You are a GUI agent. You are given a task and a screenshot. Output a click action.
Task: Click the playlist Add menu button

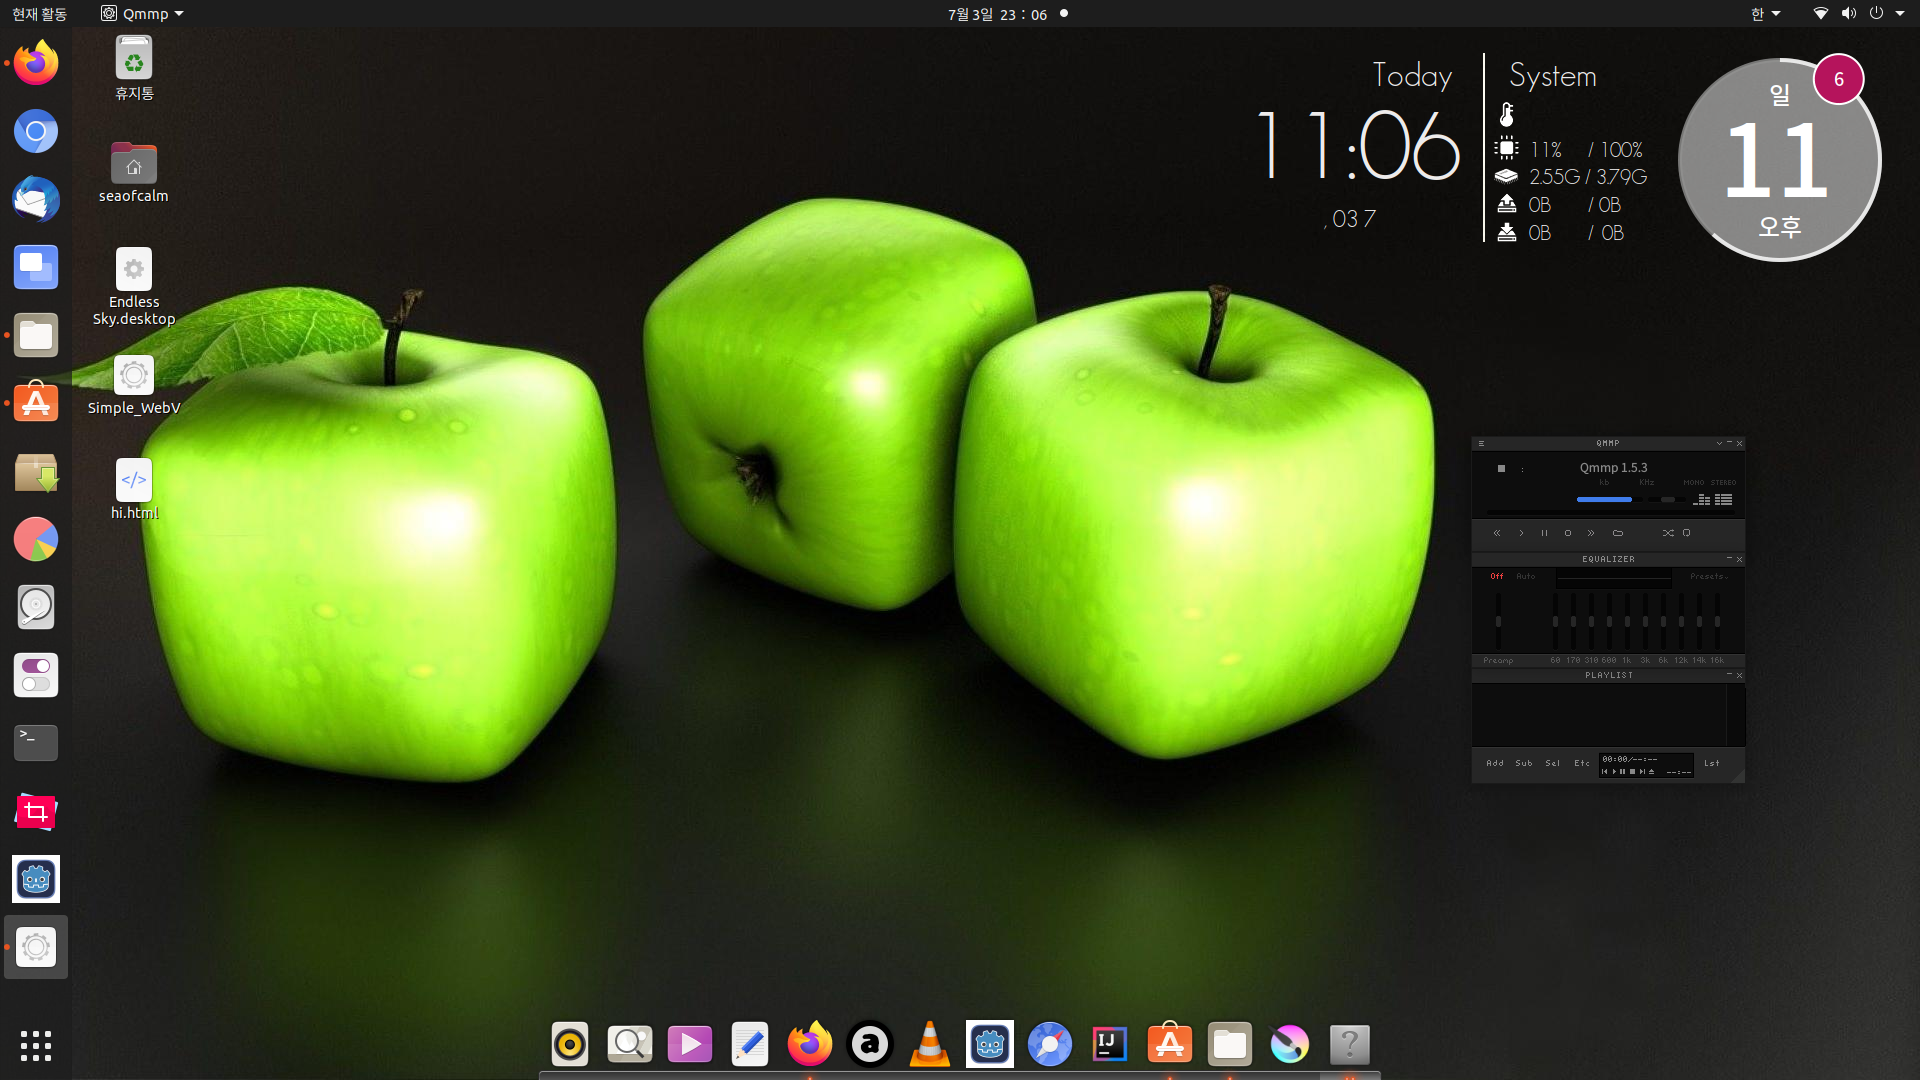pyautogui.click(x=1495, y=763)
